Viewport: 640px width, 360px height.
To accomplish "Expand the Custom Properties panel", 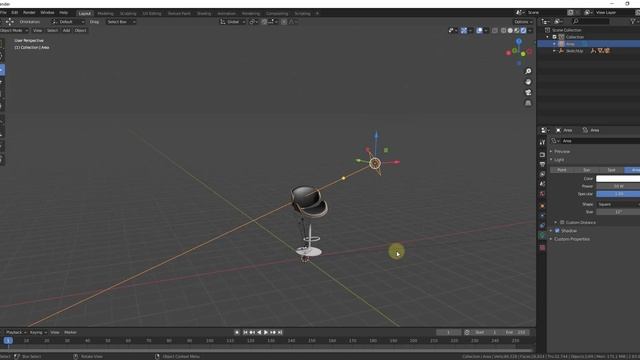I will point(551,239).
